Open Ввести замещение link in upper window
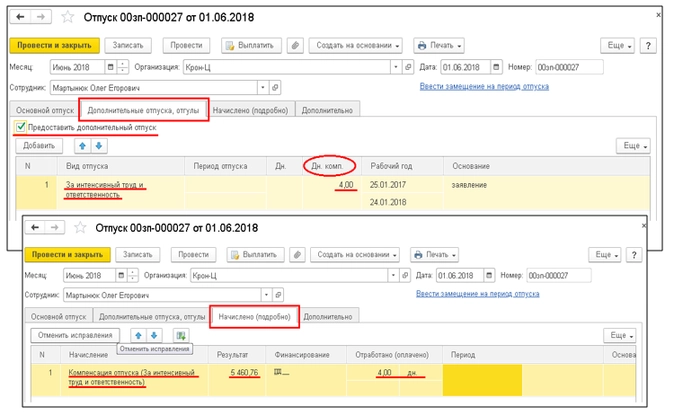 click(x=484, y=86)
